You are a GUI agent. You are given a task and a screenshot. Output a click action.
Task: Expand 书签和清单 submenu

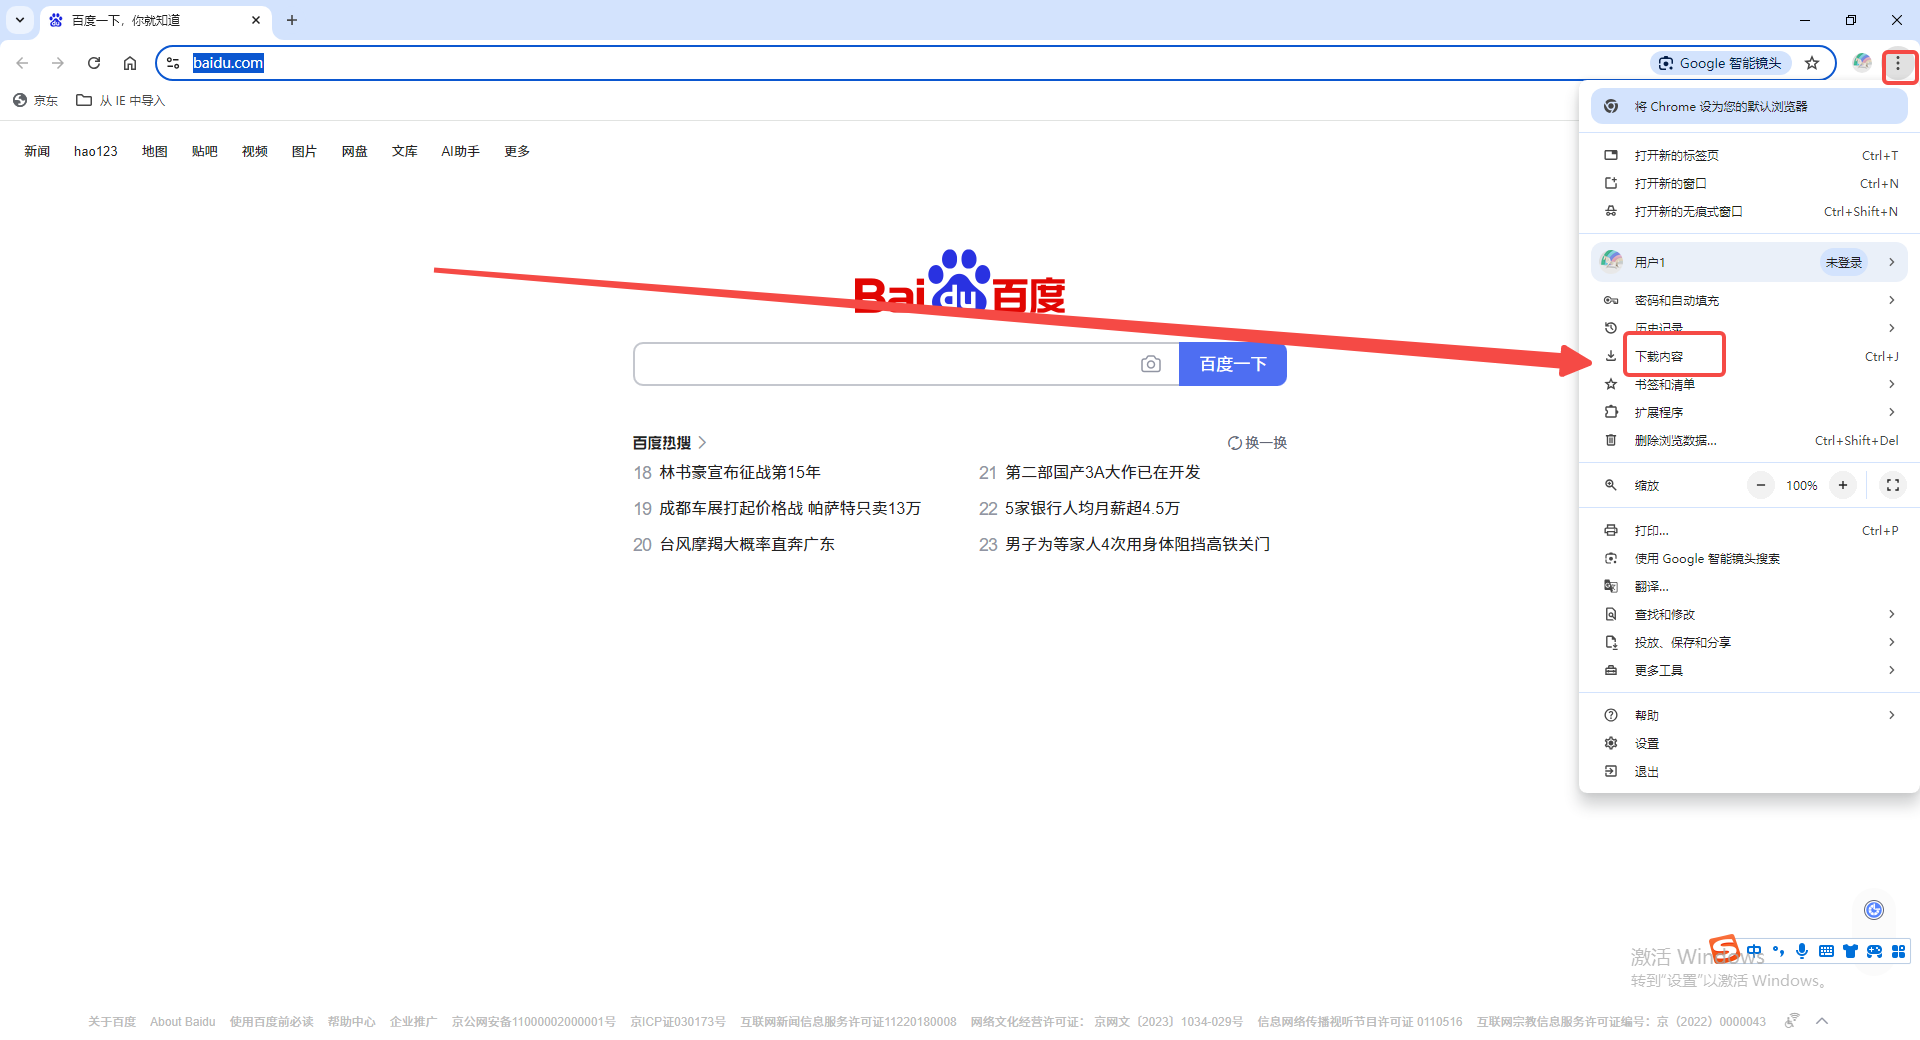[1749, 384]
